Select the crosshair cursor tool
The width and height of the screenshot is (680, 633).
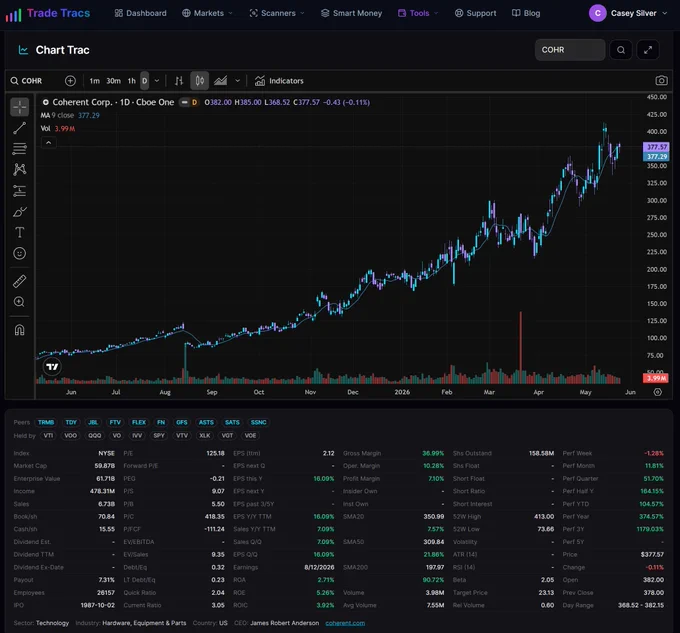(20, 107)
